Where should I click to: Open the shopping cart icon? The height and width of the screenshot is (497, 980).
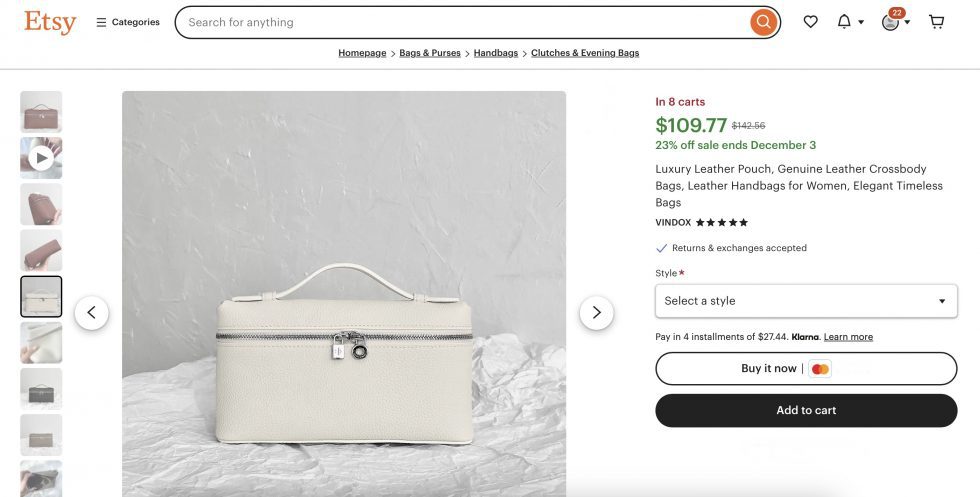coord(937,22)
